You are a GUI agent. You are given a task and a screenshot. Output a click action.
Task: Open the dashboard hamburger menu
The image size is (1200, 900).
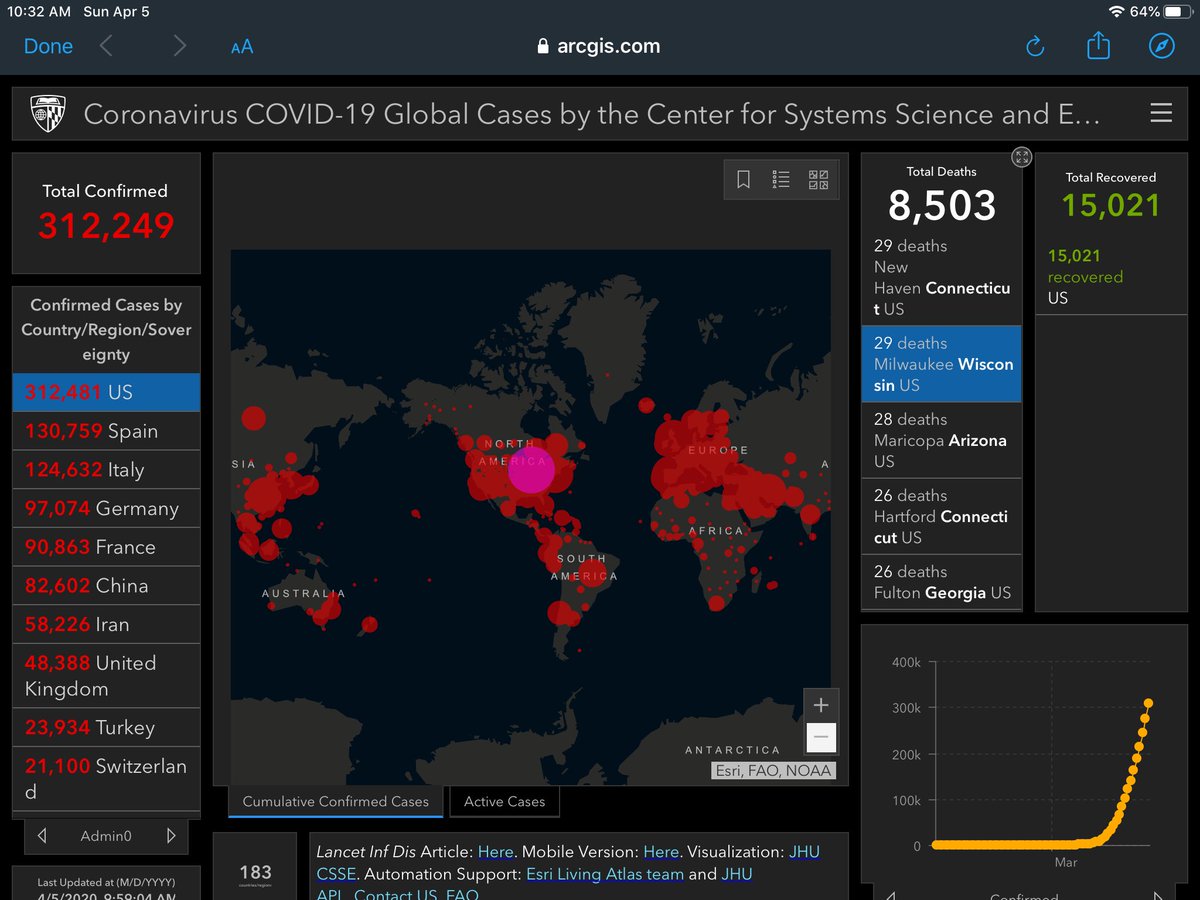click(x=1161, y=113)
